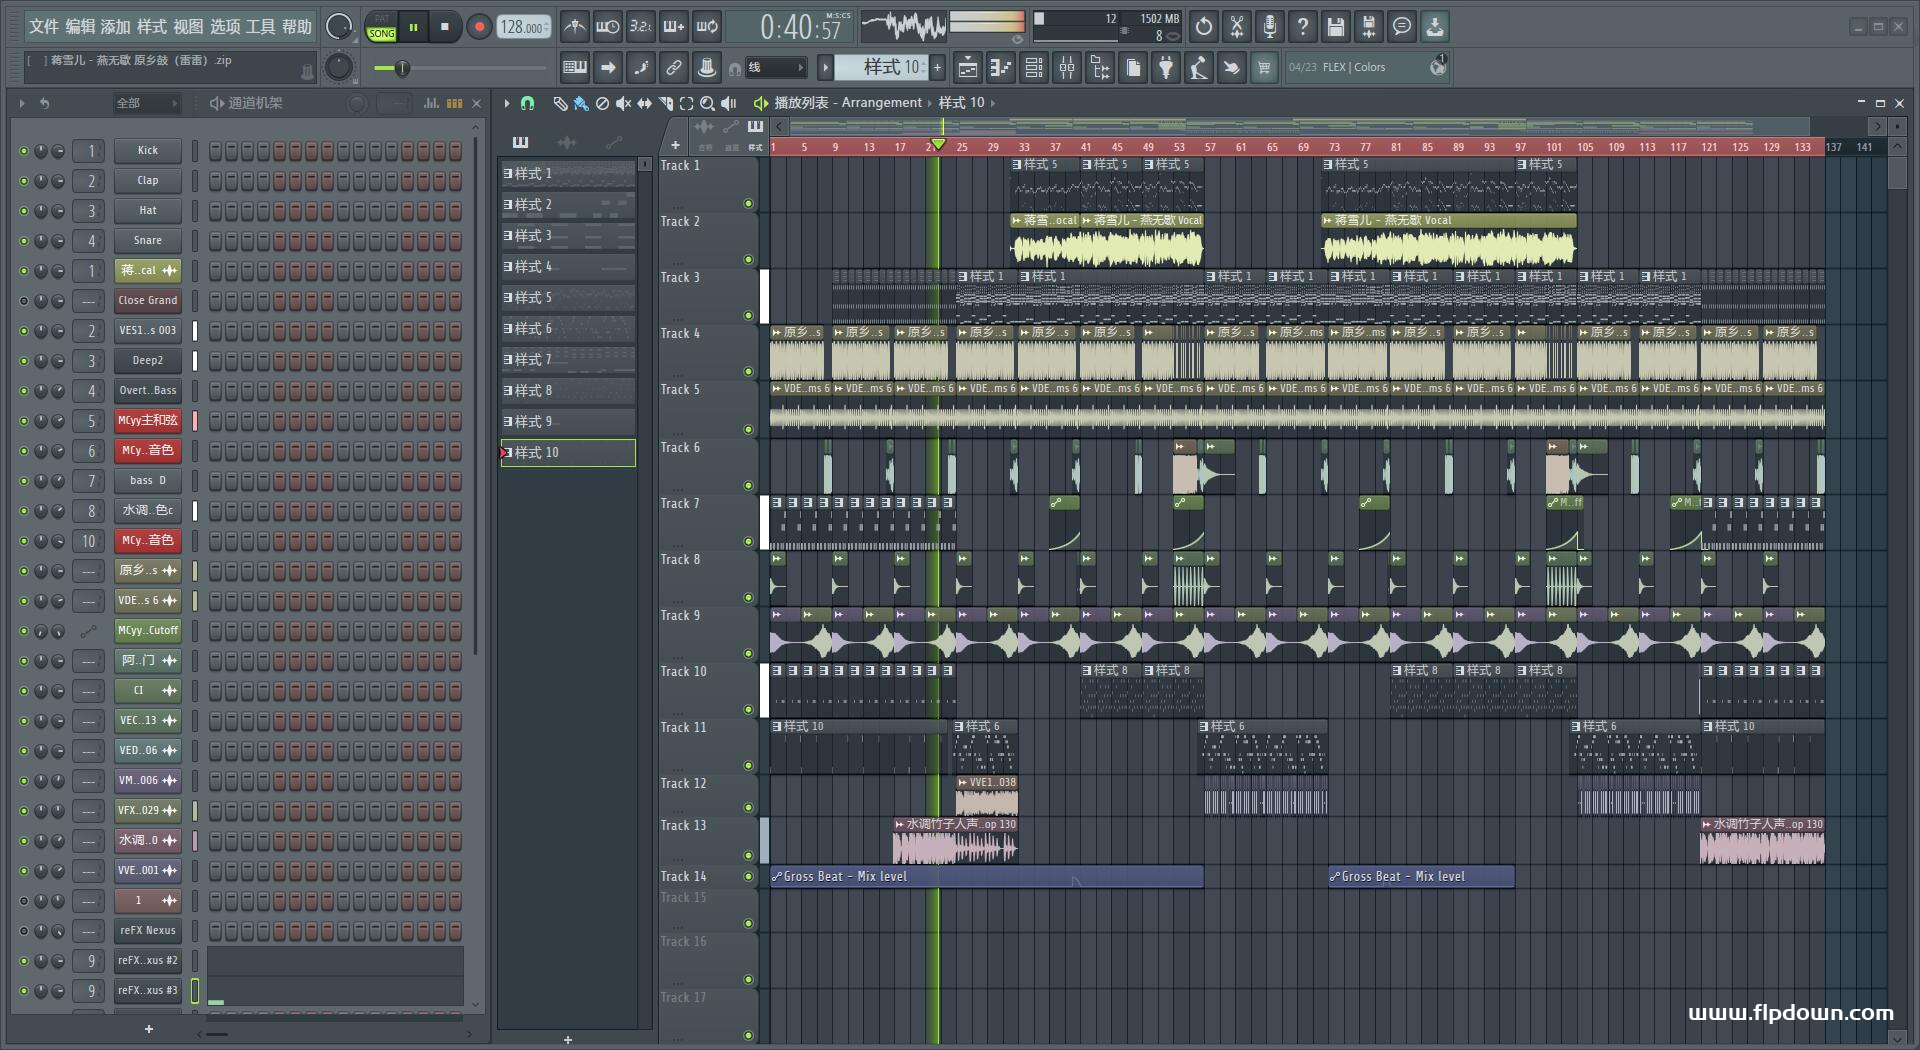Select the reFX Nexus channel button

[147, 931]
